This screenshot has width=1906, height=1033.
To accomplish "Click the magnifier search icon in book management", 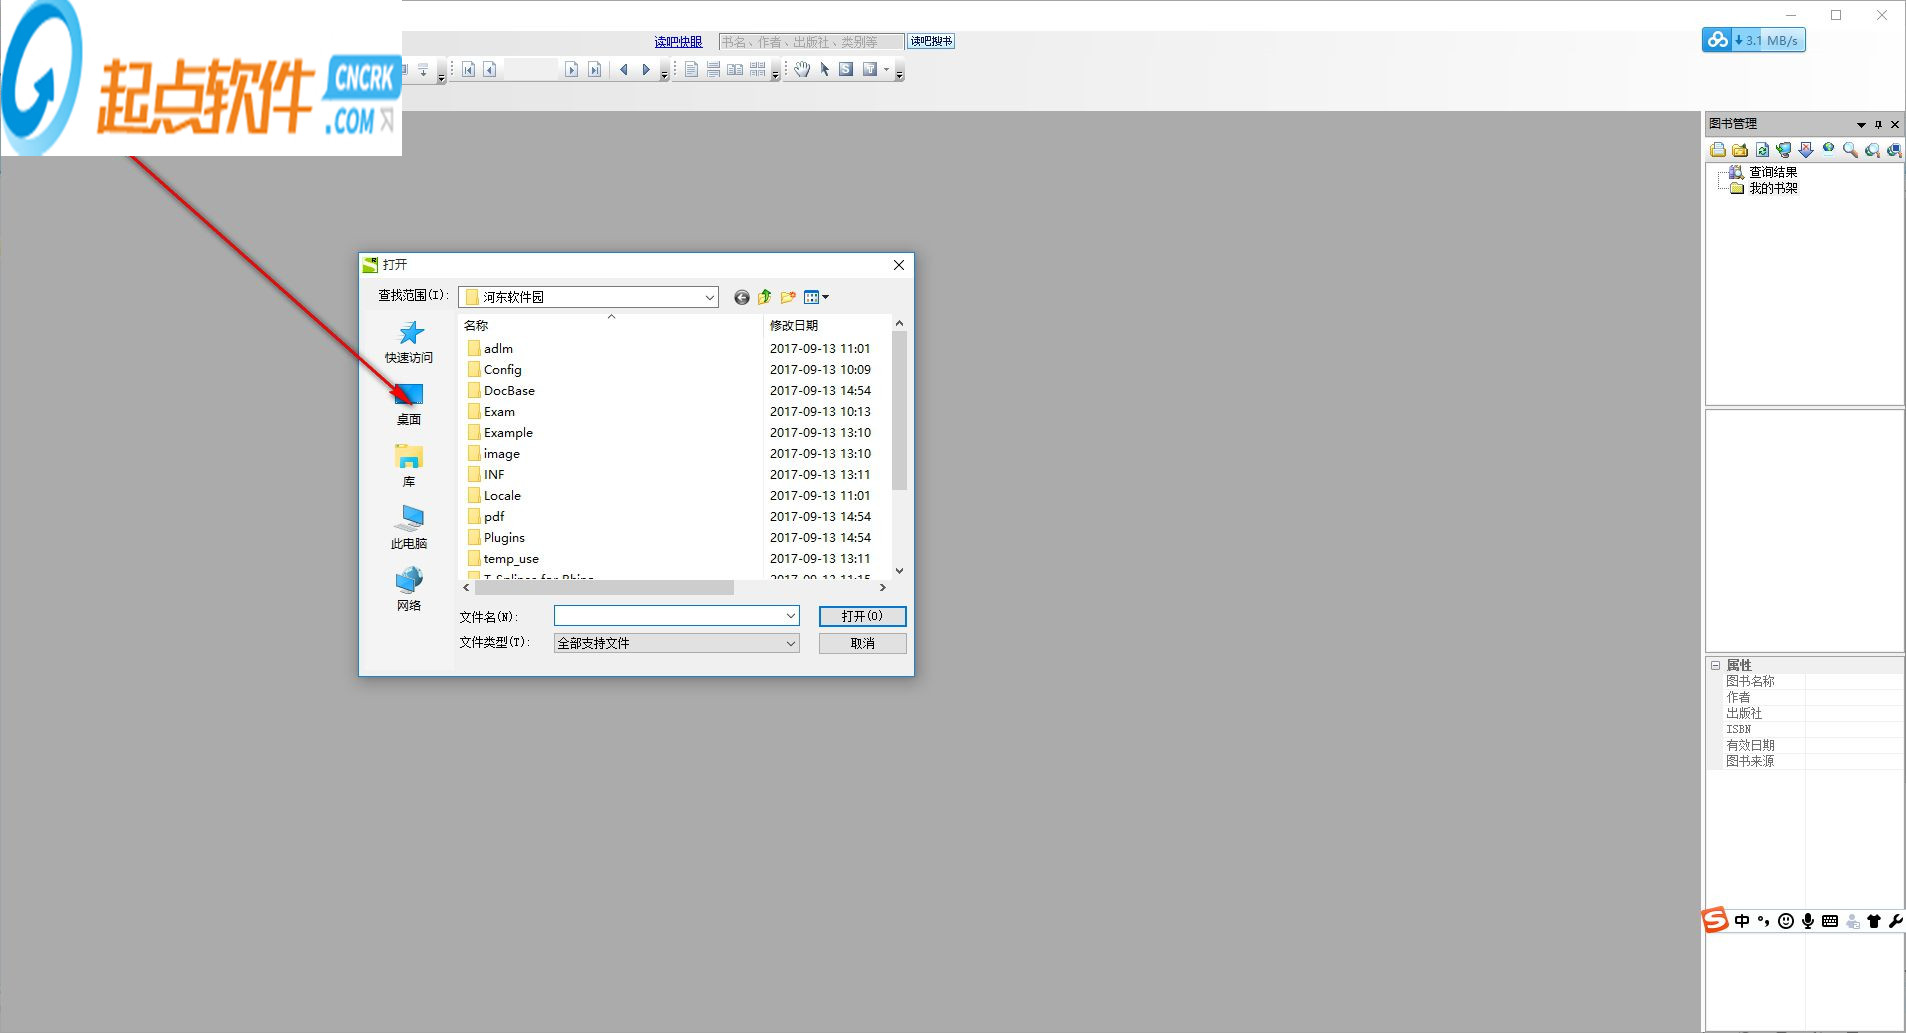I will coord(1850,150).
